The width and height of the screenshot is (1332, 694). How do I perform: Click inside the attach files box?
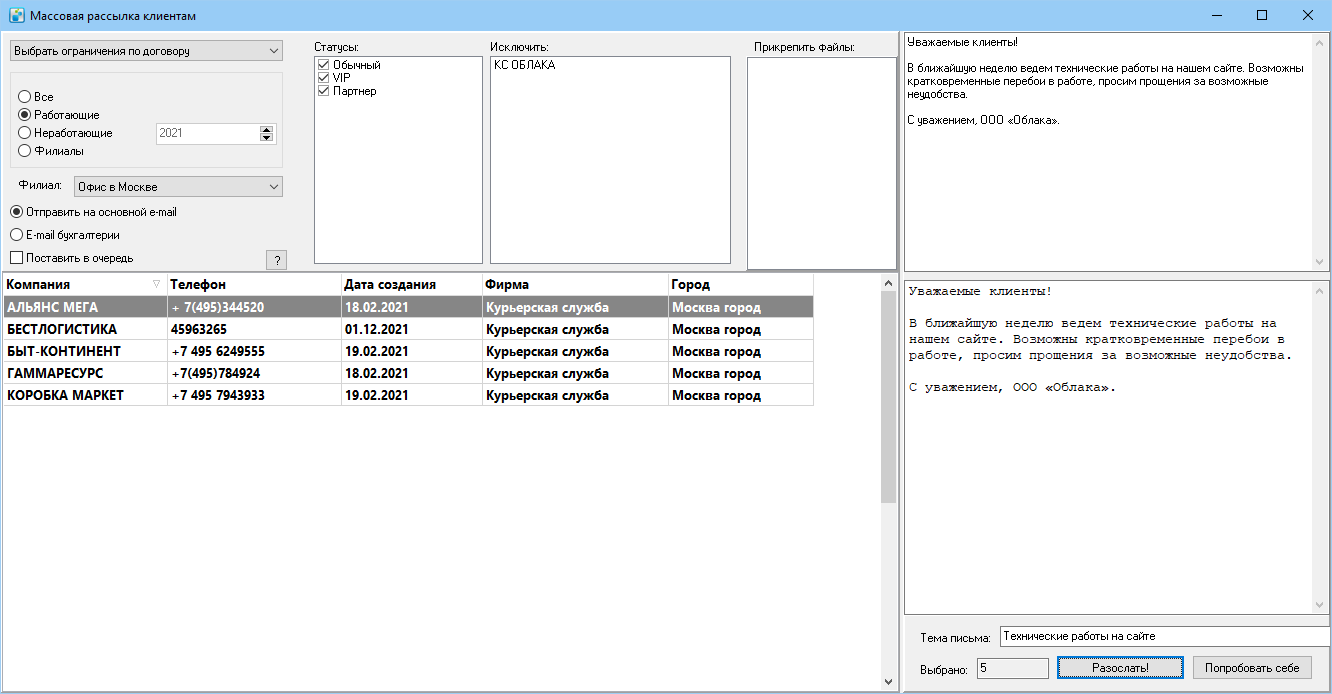pos(822,163)
